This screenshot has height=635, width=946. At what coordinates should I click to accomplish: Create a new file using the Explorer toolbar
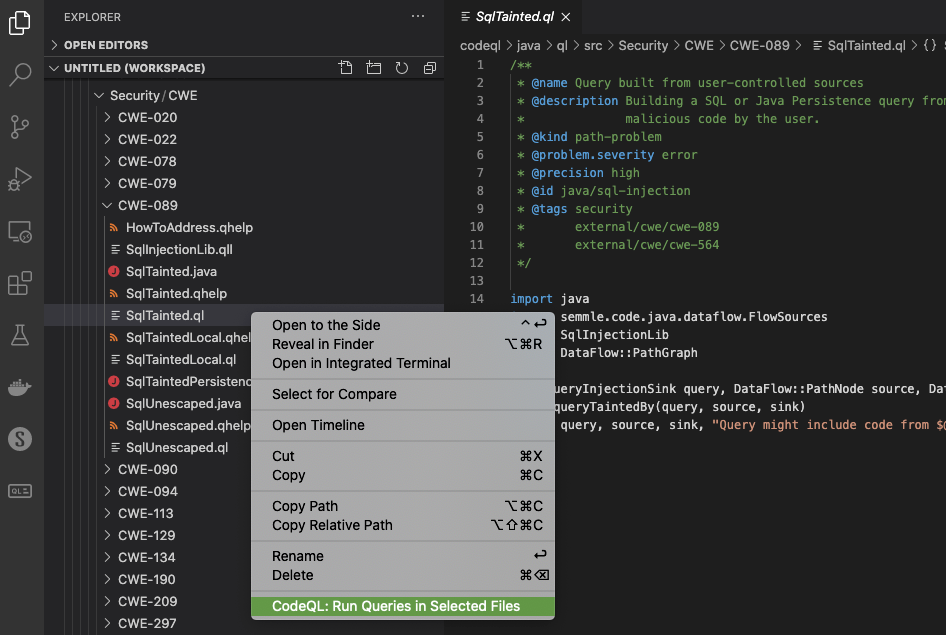pos(346,67)
